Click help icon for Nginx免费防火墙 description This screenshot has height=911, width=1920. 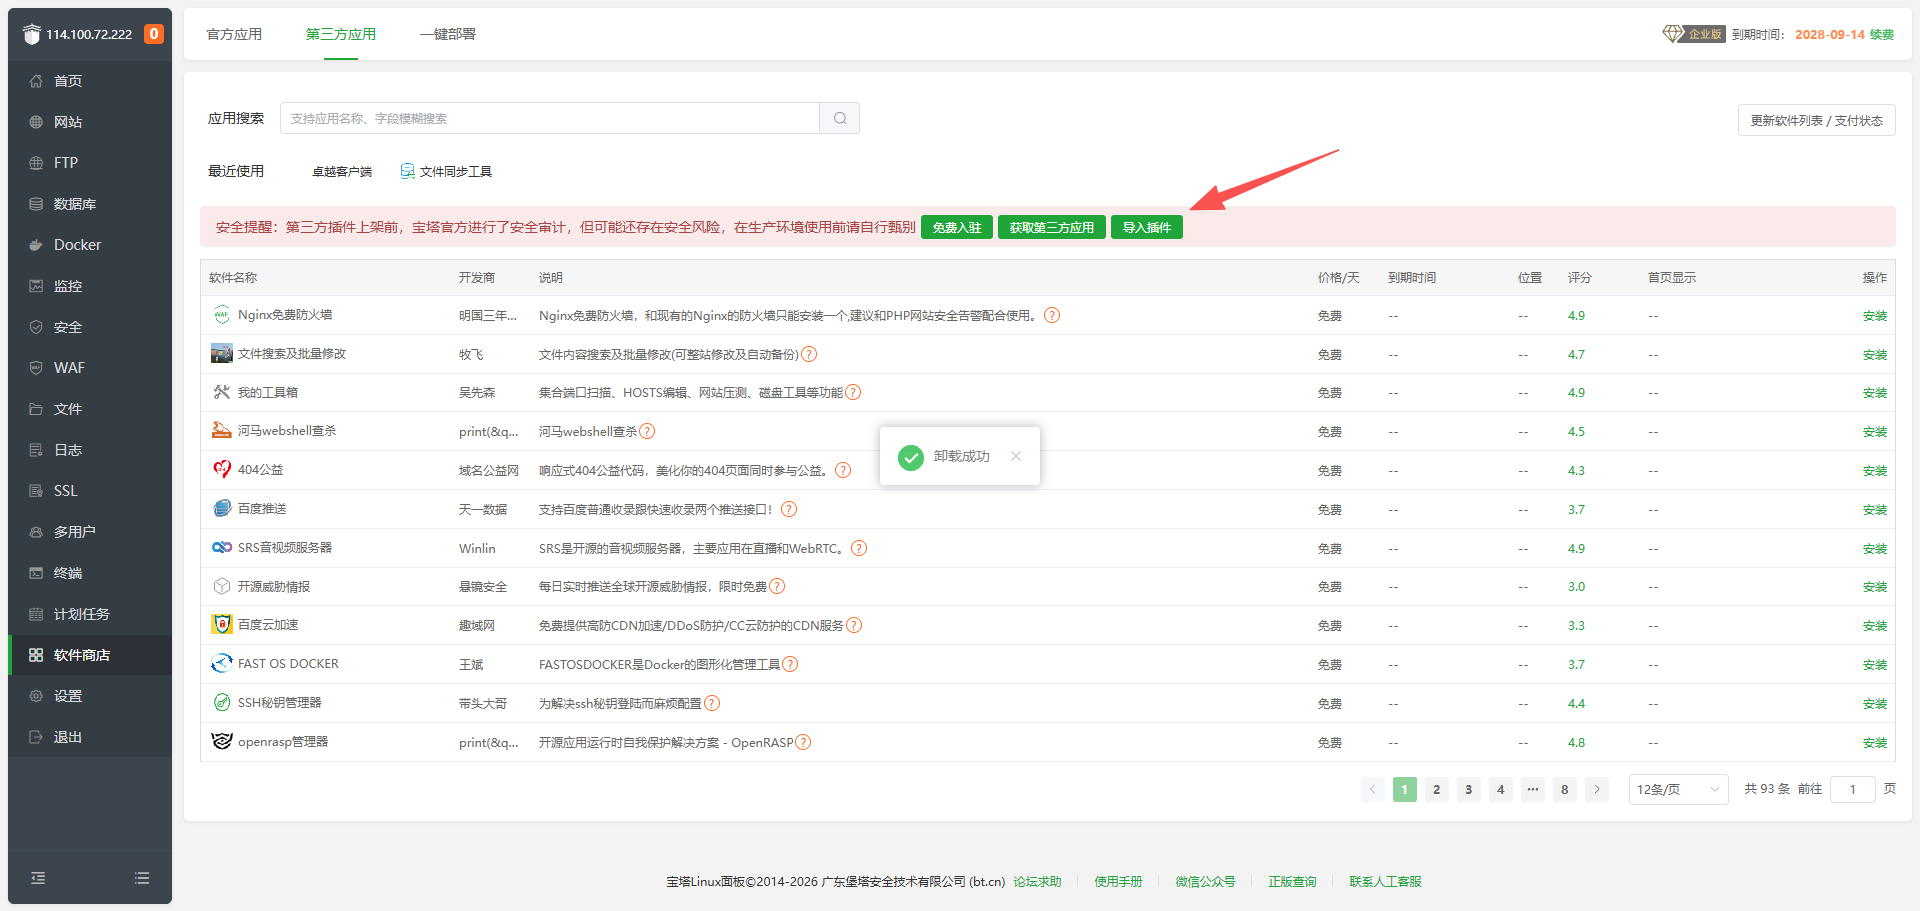click(1052, 315)
